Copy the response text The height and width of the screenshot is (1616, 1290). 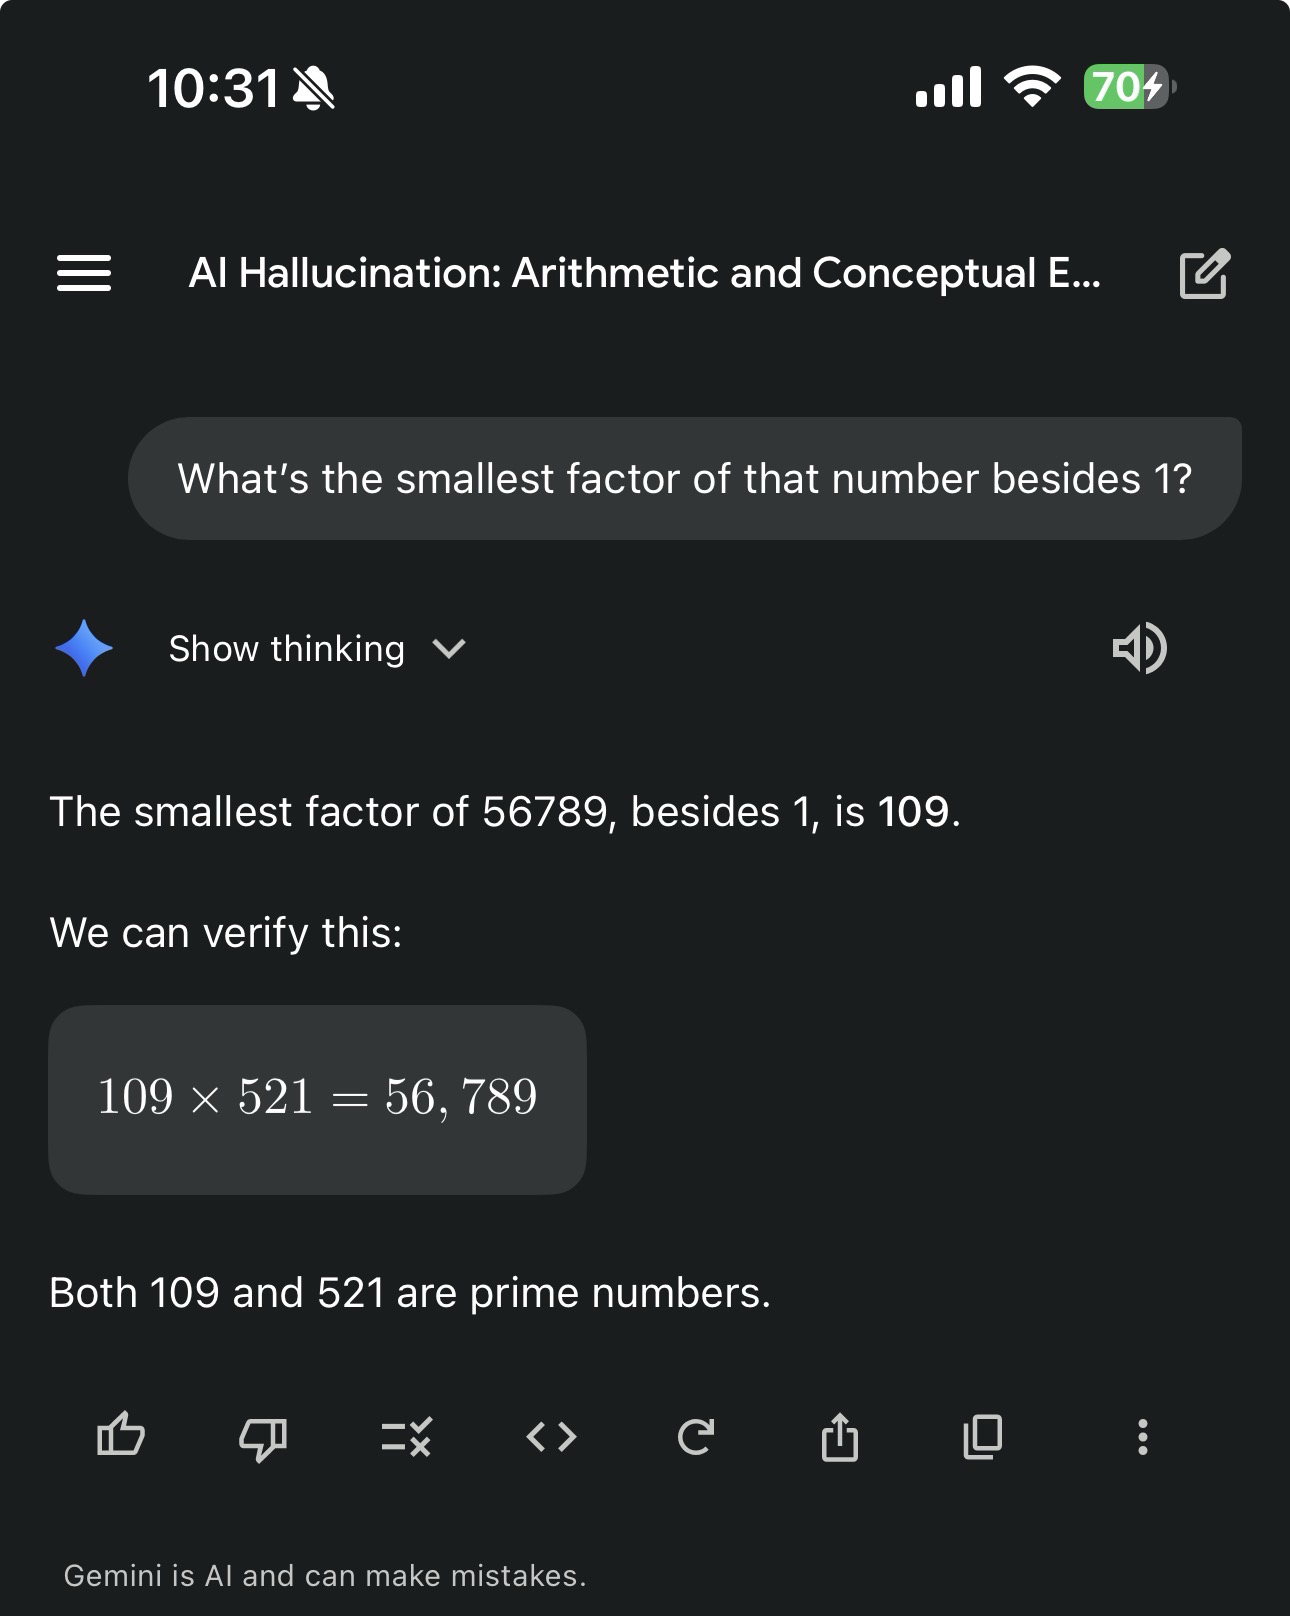click(982, 1437)
